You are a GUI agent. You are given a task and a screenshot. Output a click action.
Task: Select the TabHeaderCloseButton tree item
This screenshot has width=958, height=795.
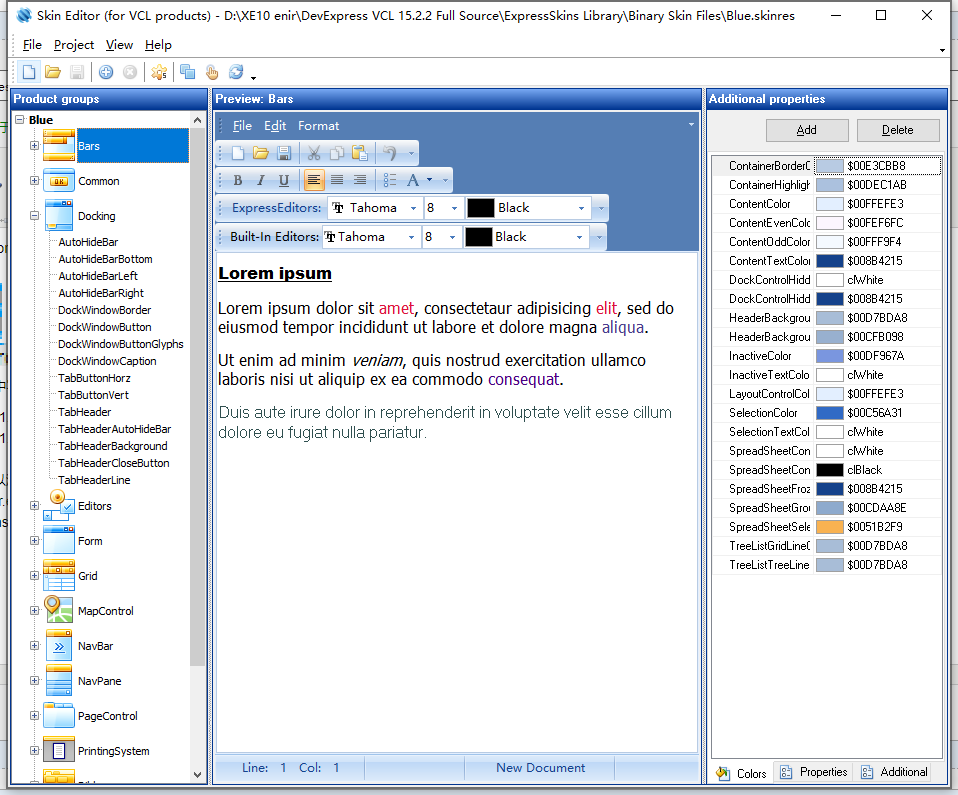pos(114,463)
